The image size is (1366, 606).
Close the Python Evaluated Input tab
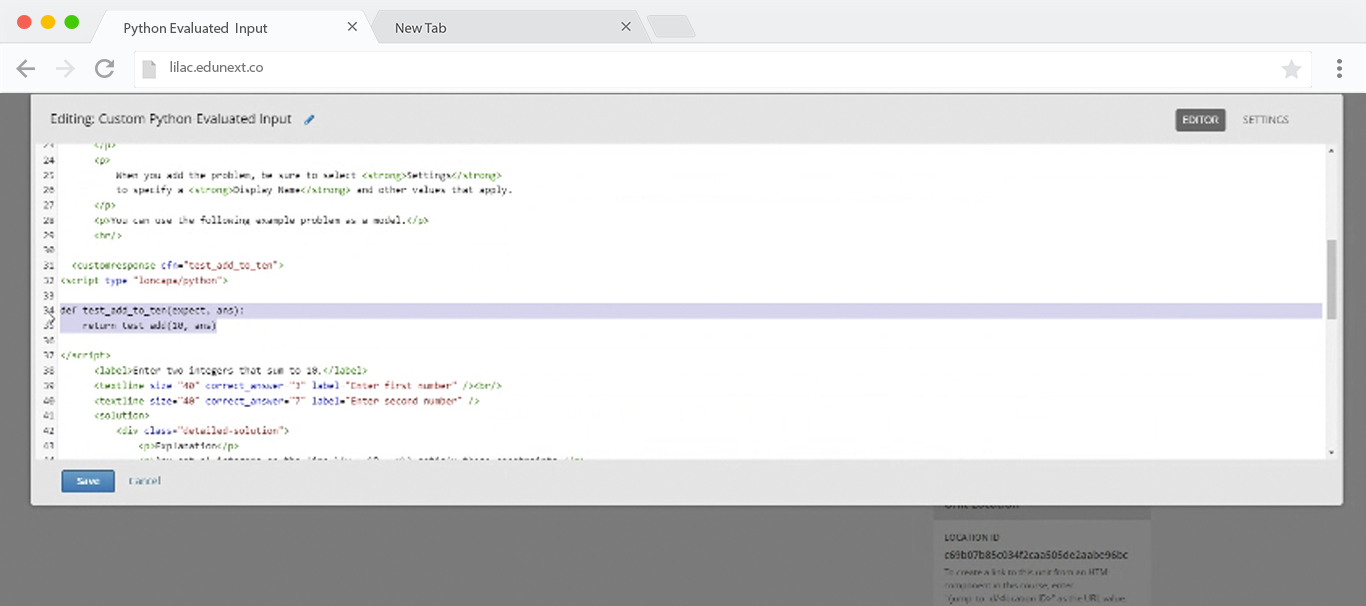[352, 27]
